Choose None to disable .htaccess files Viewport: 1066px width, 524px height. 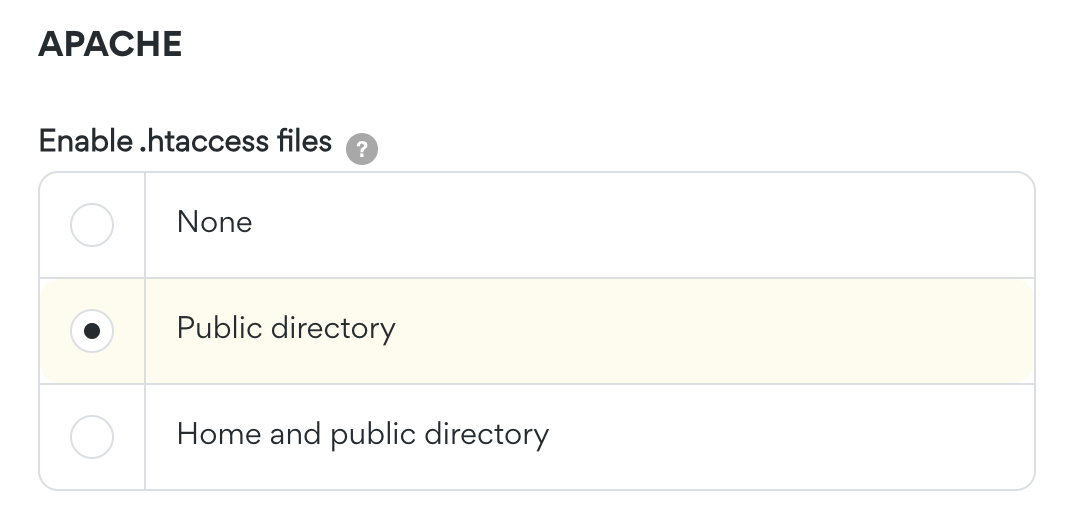pos(92,225)
